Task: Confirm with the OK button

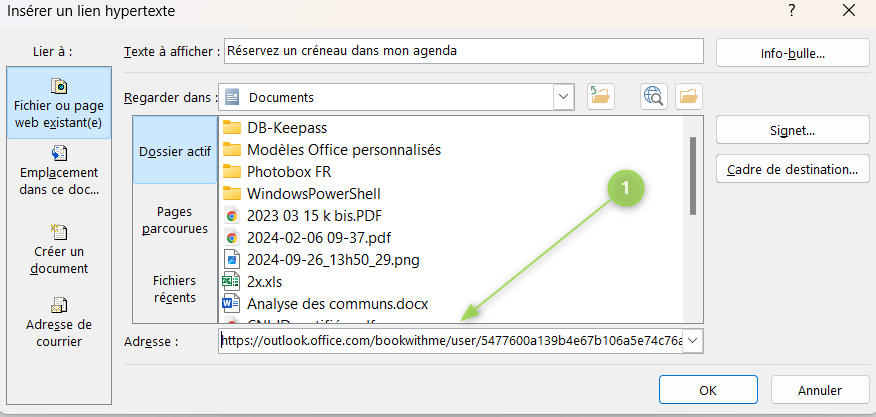Action: [x=707, y=390]
